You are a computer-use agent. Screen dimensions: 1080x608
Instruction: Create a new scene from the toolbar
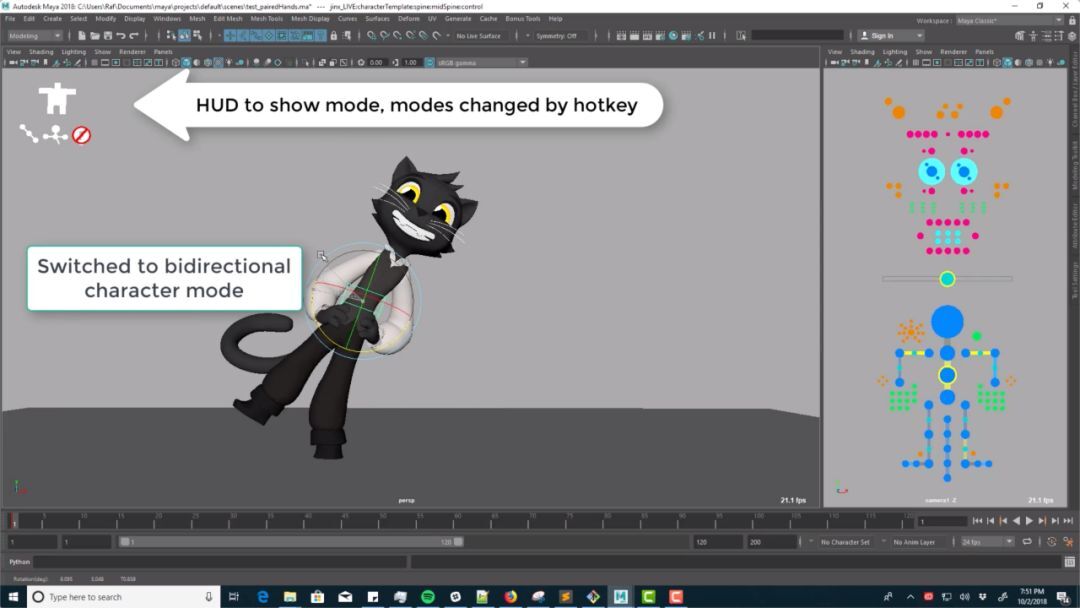81,35
